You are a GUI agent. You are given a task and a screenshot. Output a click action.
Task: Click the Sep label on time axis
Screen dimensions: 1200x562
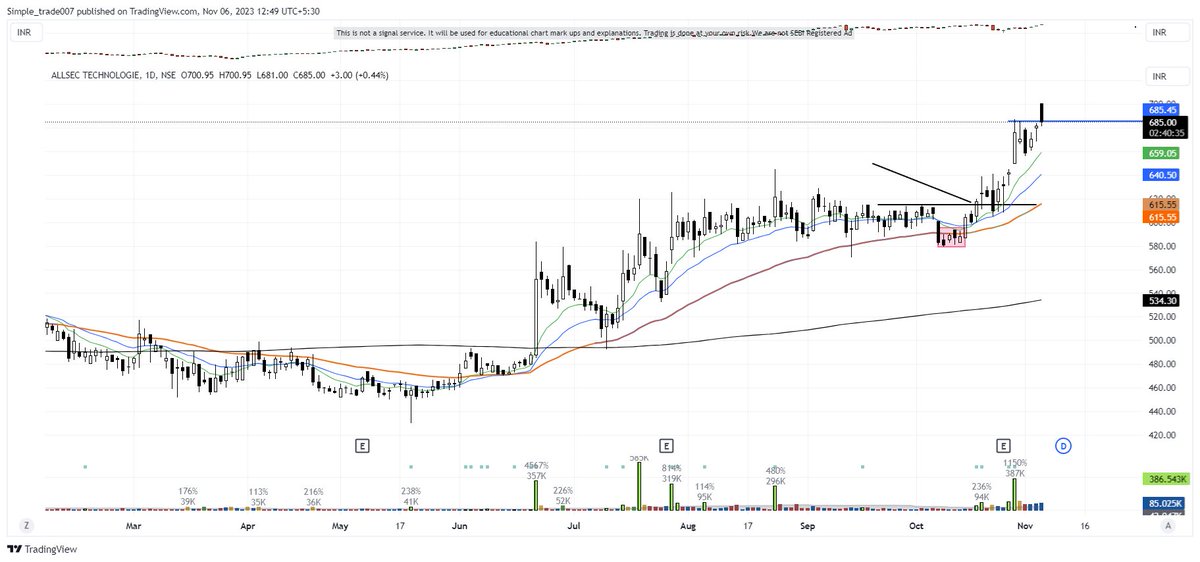point(809,524)
